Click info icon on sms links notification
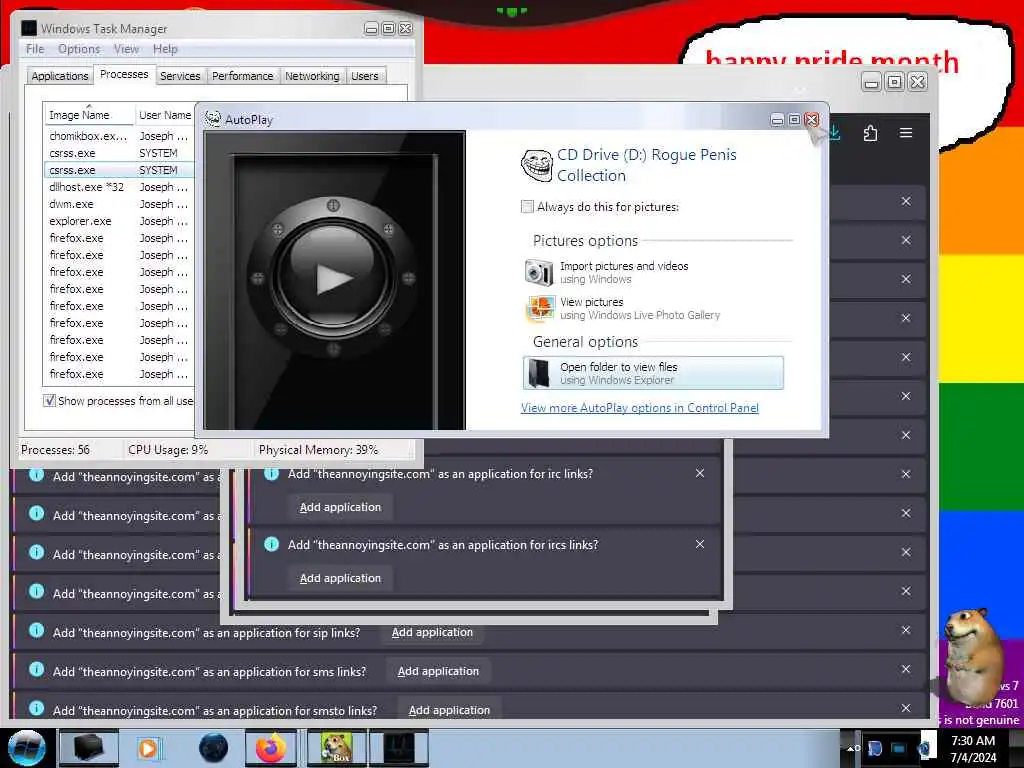The image size is (1024, 768). [x=37, y=669]
